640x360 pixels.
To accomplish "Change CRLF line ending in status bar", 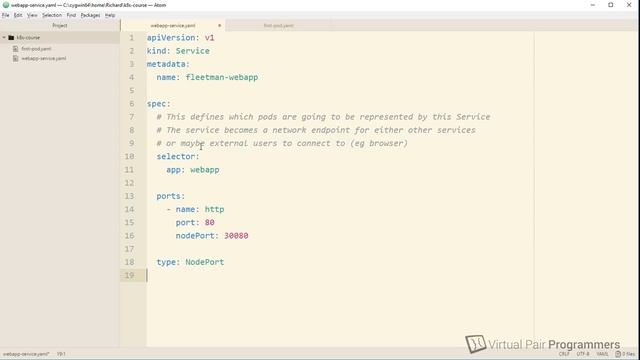I will point(564,354).
